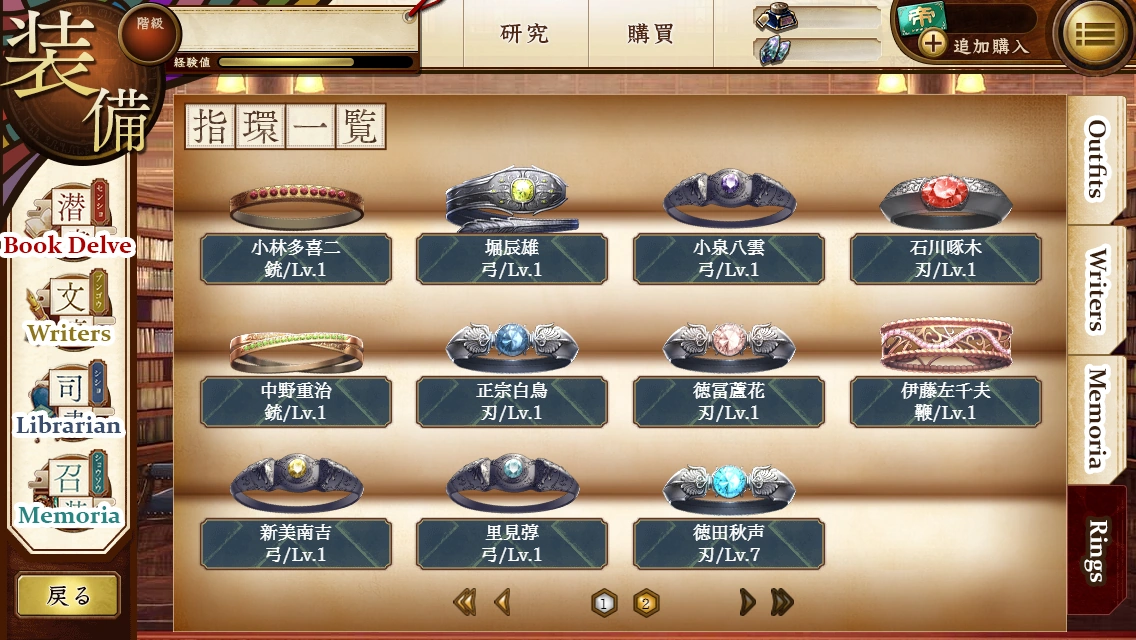Switch to the Memoria side tab
This screenshot has height=640, width=1136.
click(x=1095, y=418)
